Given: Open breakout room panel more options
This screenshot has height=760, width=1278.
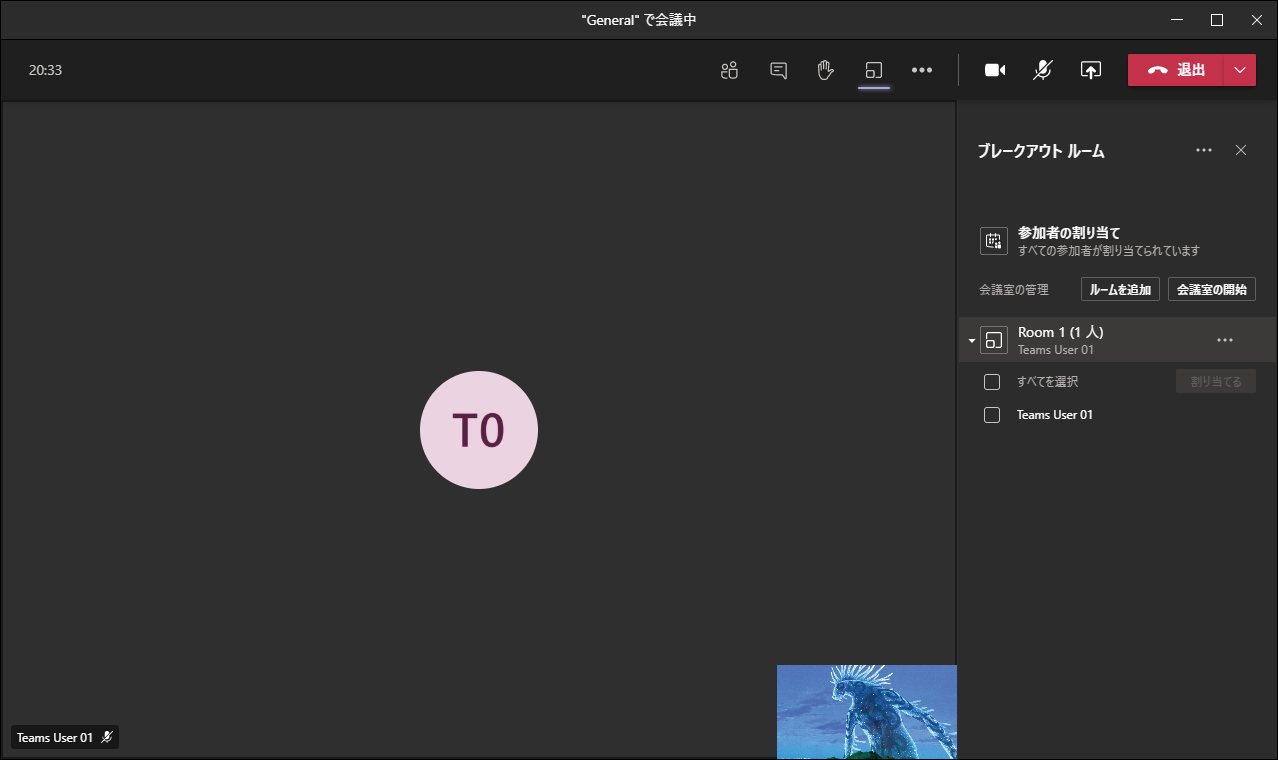Looking at the screenshot, I should pos(1204,150).
